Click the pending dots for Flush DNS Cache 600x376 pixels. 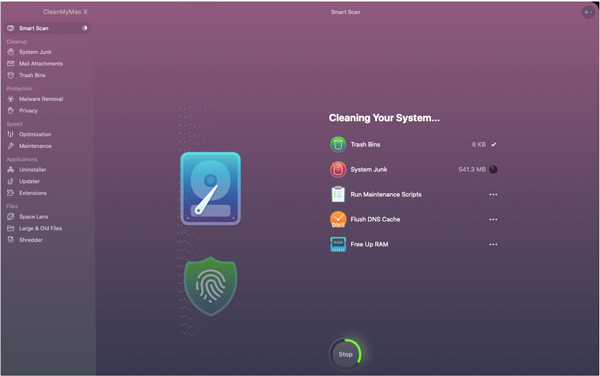coord(493,220)
